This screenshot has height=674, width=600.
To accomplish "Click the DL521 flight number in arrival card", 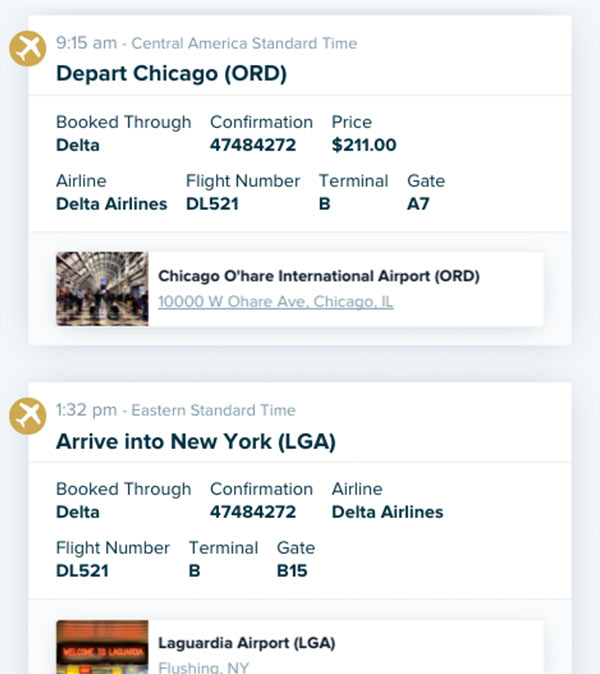I will click(83, 571).
